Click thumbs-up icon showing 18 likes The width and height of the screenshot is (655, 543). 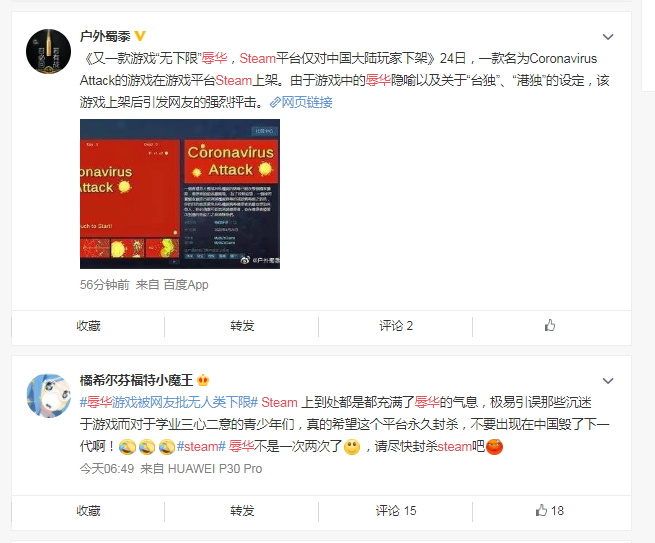coord(541,510)
